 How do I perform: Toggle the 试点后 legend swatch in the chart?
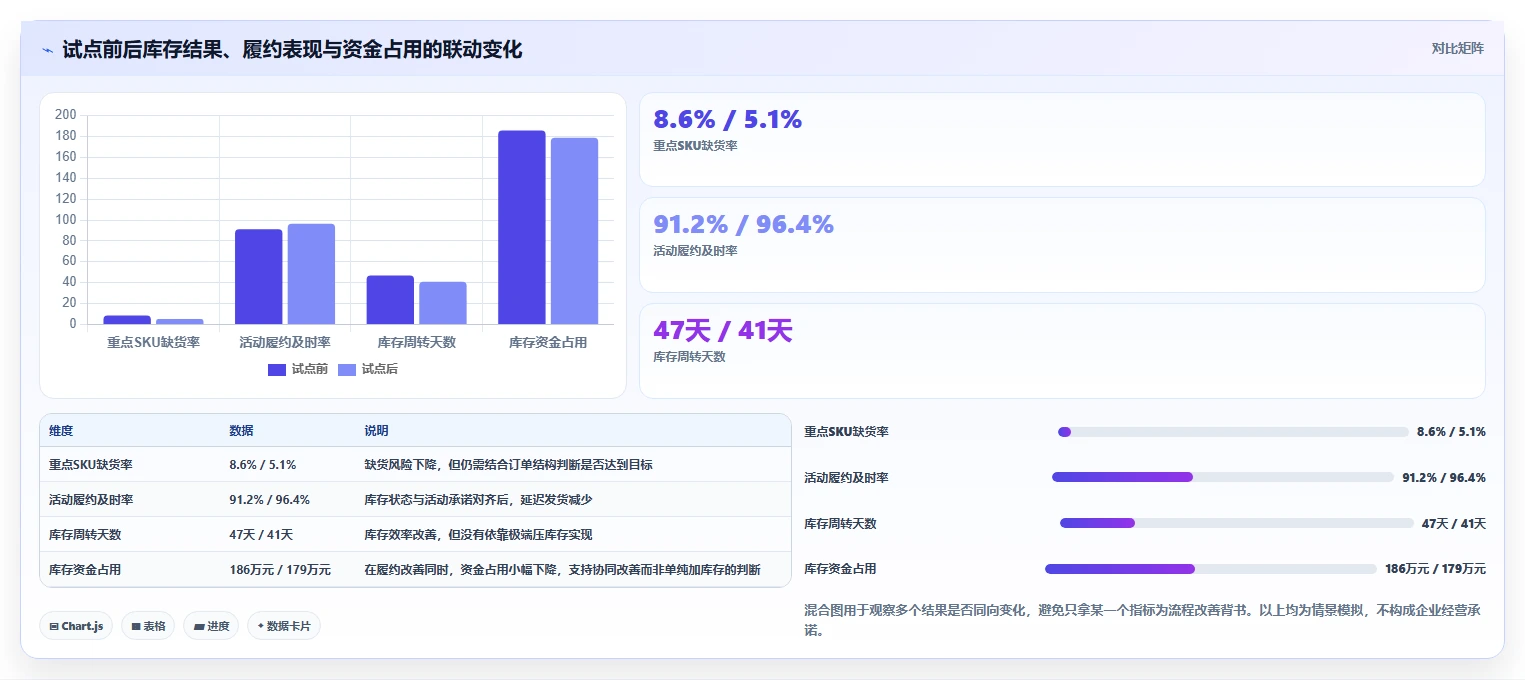pos(347,370)
